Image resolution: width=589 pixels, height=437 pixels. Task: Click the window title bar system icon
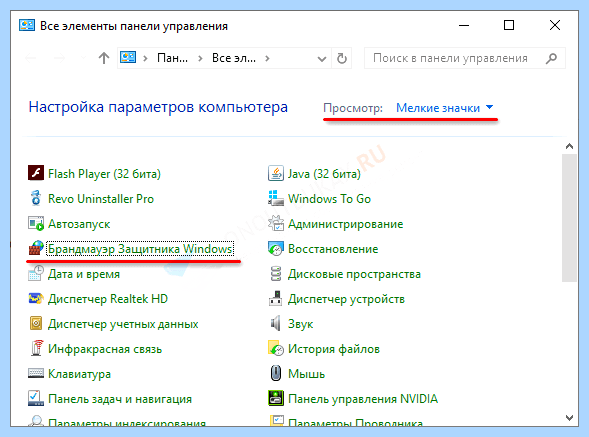[x=27, y=26]
